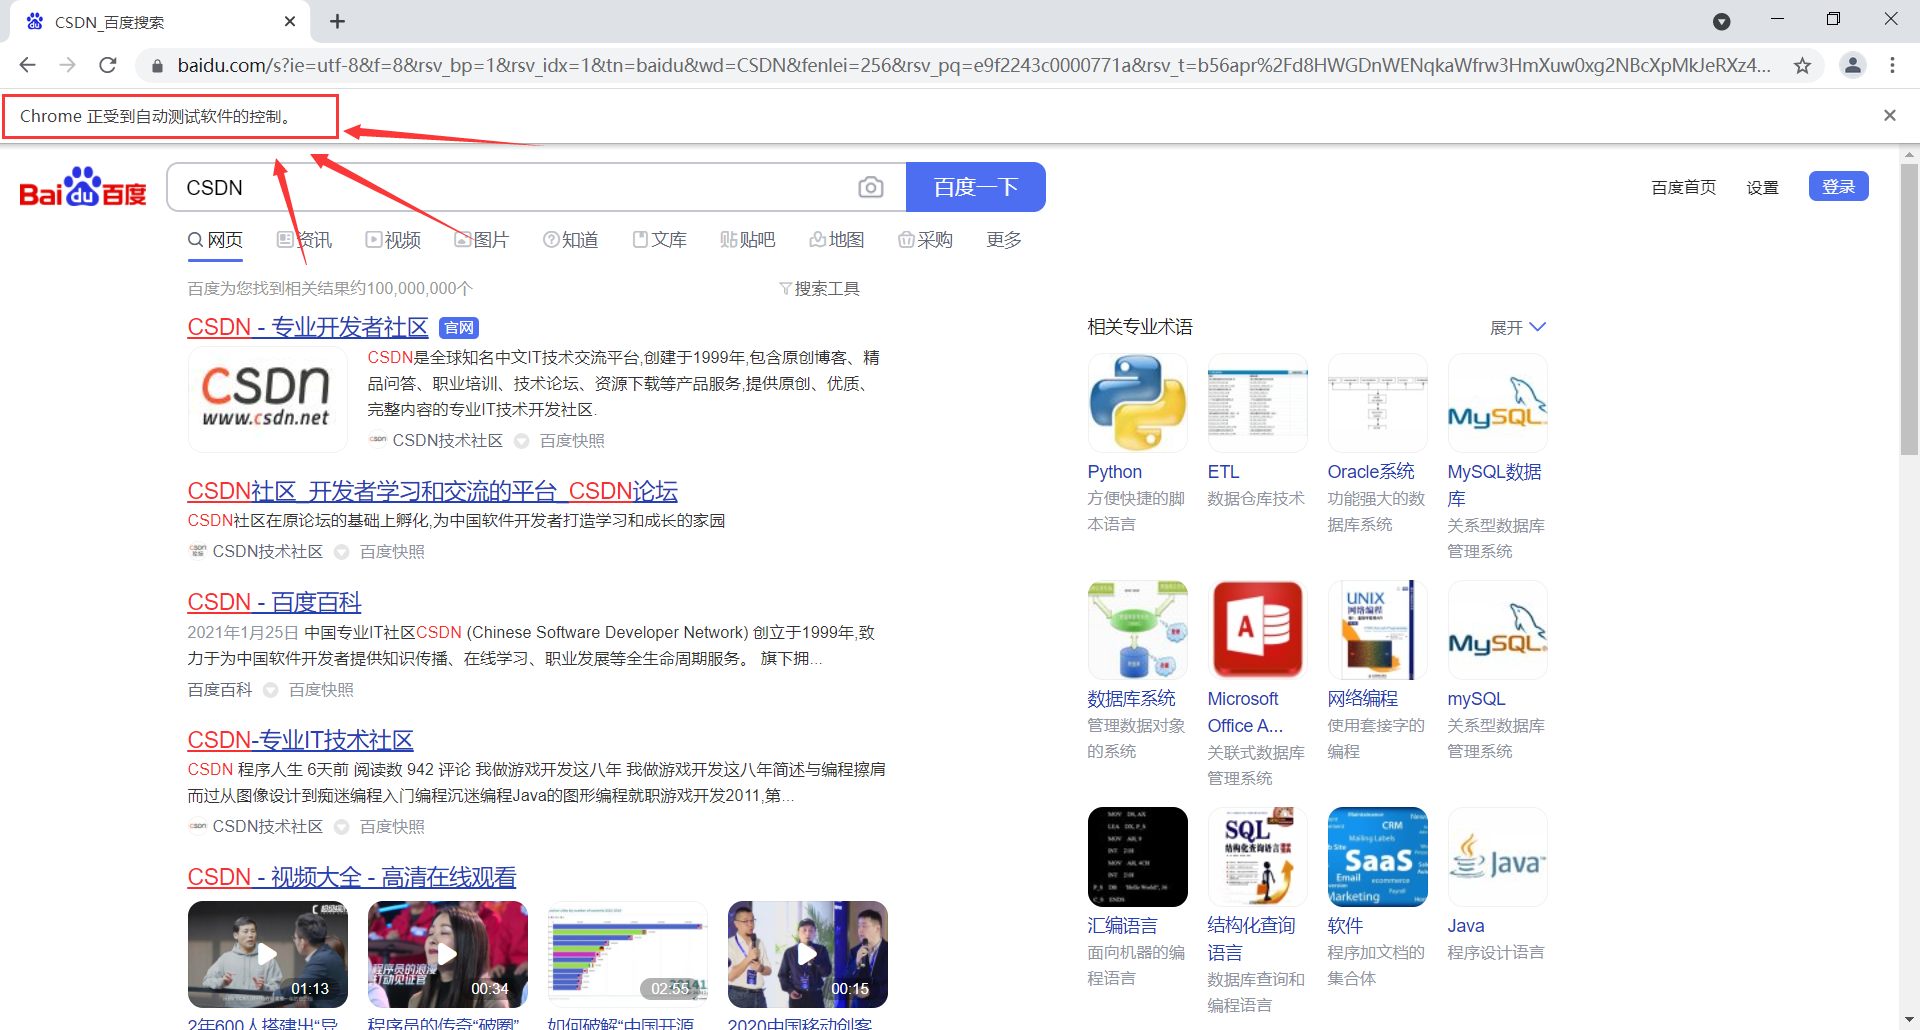Image resolution: width=1920 pixels, height=1030 pixels.
Task: Dismiss the automation control infobar
Action: pyautogui.click(x=1889, y=115)
